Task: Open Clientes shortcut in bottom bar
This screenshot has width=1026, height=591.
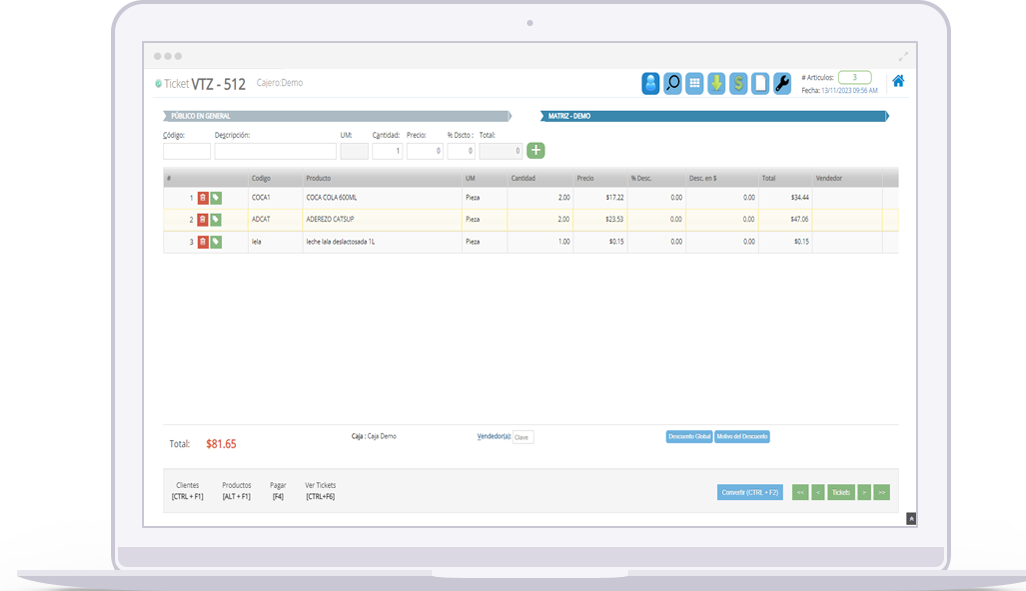Action: pos(187,491)
